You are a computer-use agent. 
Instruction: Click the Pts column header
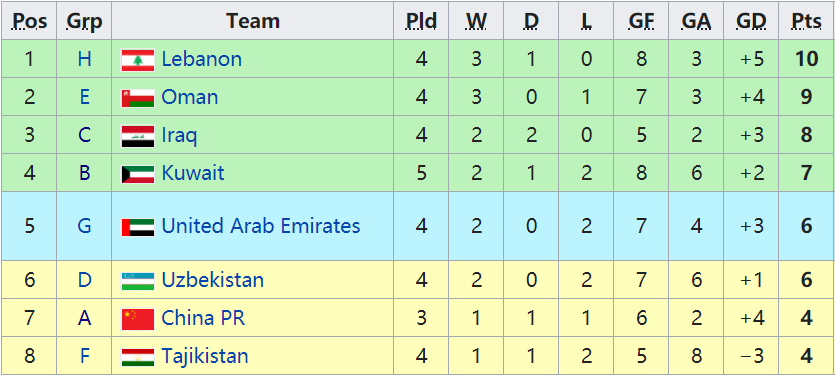tap(806, 21)
